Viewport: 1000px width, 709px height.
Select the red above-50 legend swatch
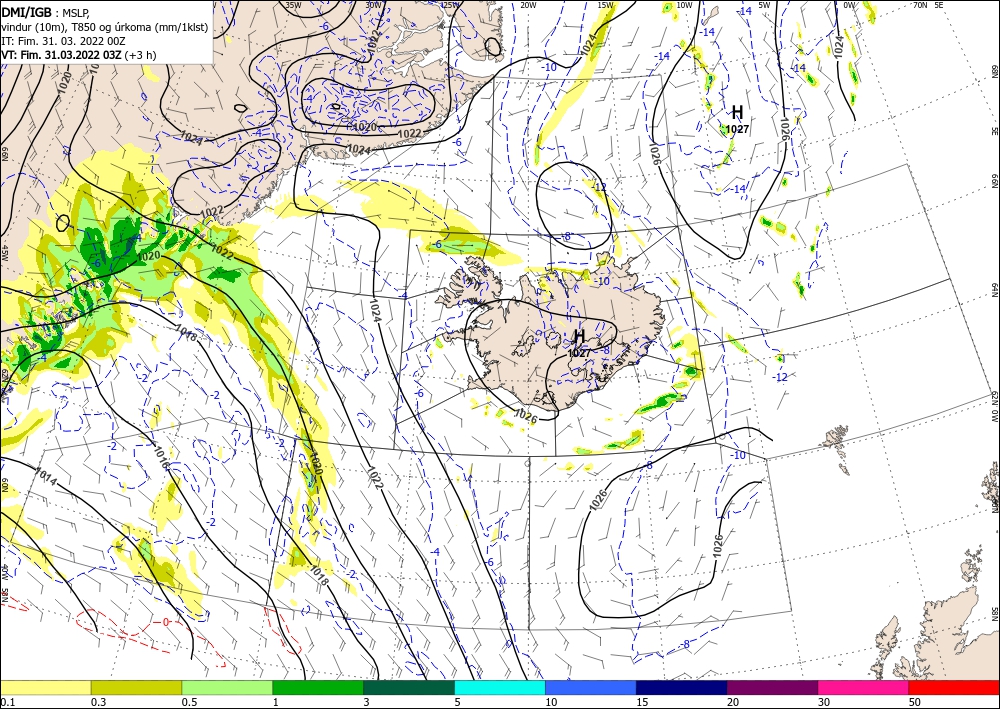(954, 687)
